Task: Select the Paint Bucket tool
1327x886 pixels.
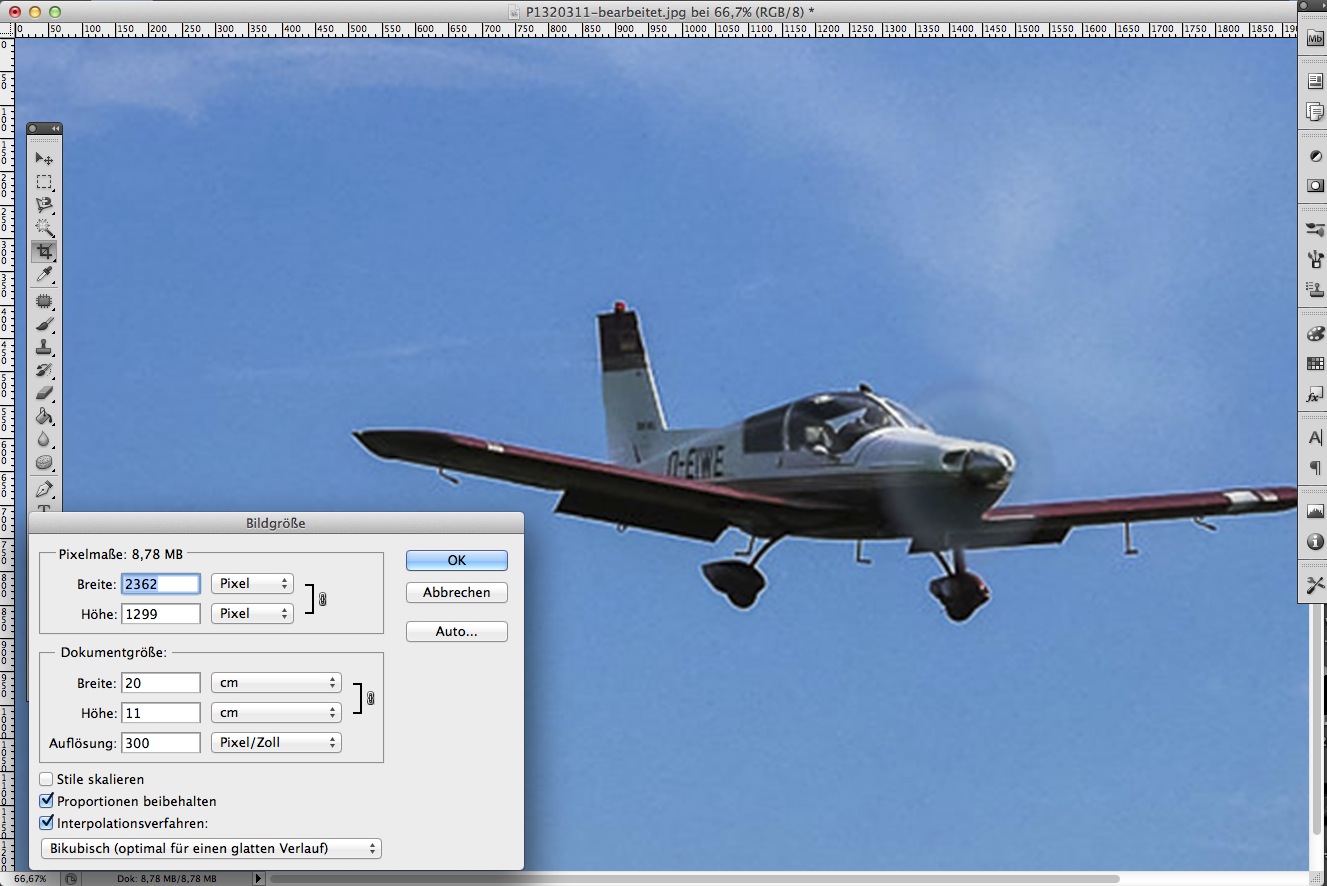Action: click(x=44, y=416)
